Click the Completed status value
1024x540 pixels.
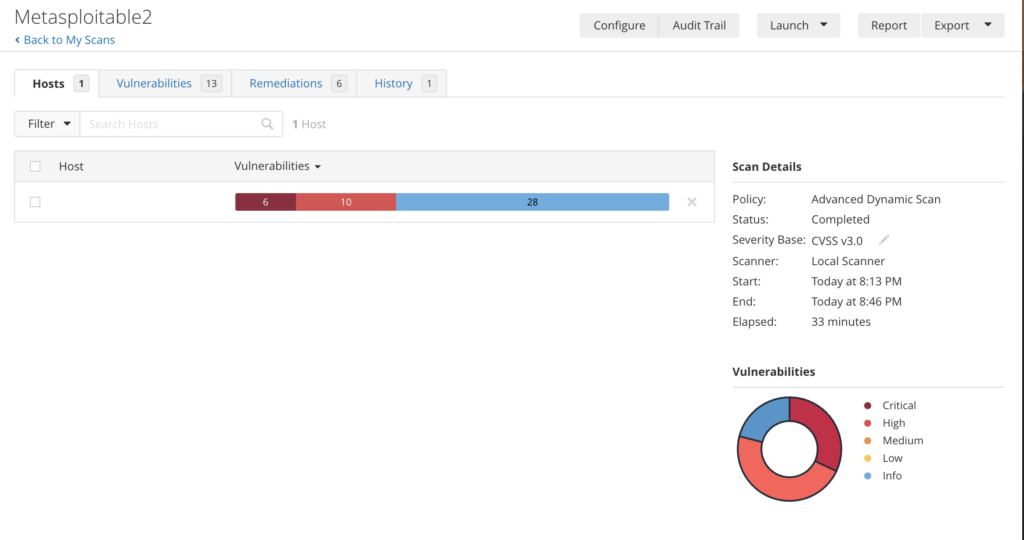(840, 219)
